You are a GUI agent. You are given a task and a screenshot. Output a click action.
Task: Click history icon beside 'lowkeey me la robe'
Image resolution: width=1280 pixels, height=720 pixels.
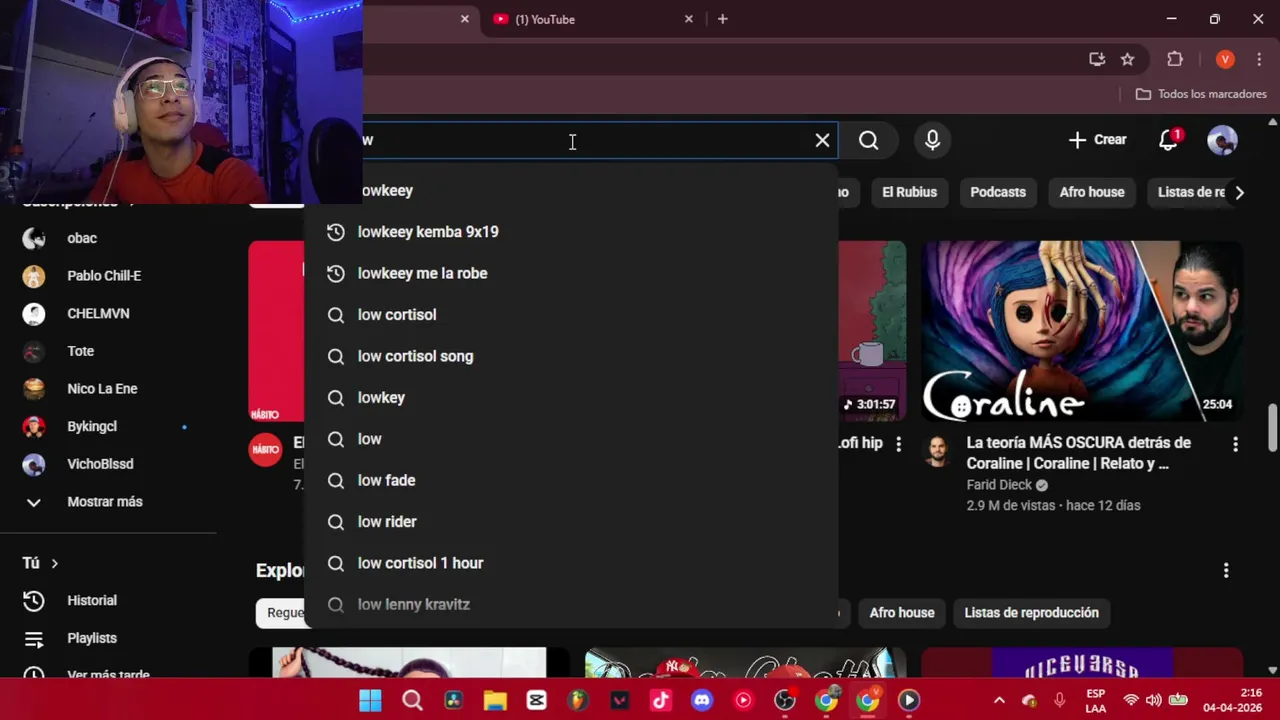tap(336, 273)
